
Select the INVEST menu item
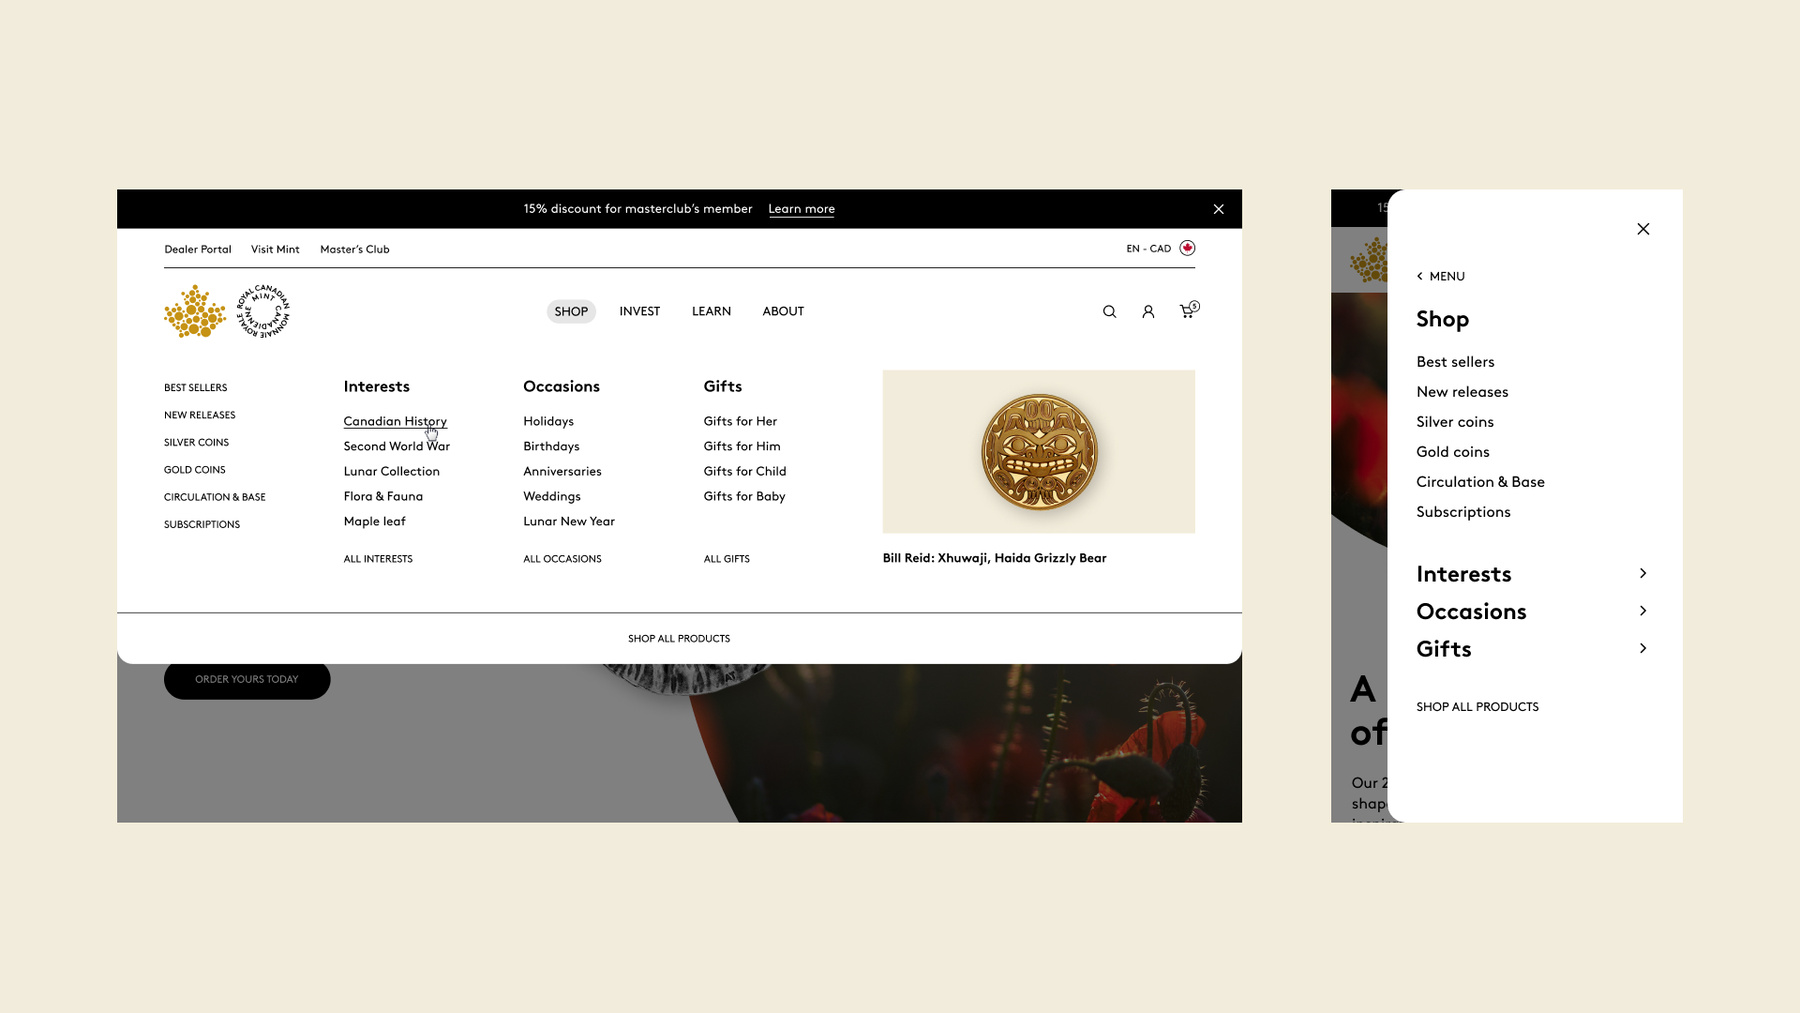[639, 311]
